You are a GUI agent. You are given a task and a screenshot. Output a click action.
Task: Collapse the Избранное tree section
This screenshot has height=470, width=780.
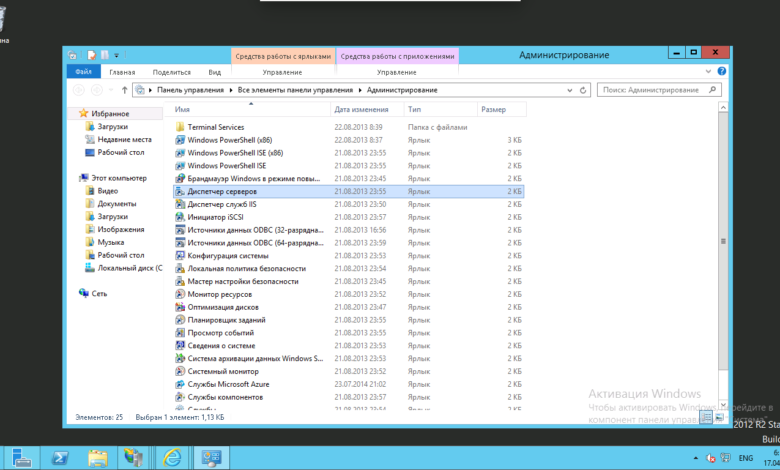(74, 114)
